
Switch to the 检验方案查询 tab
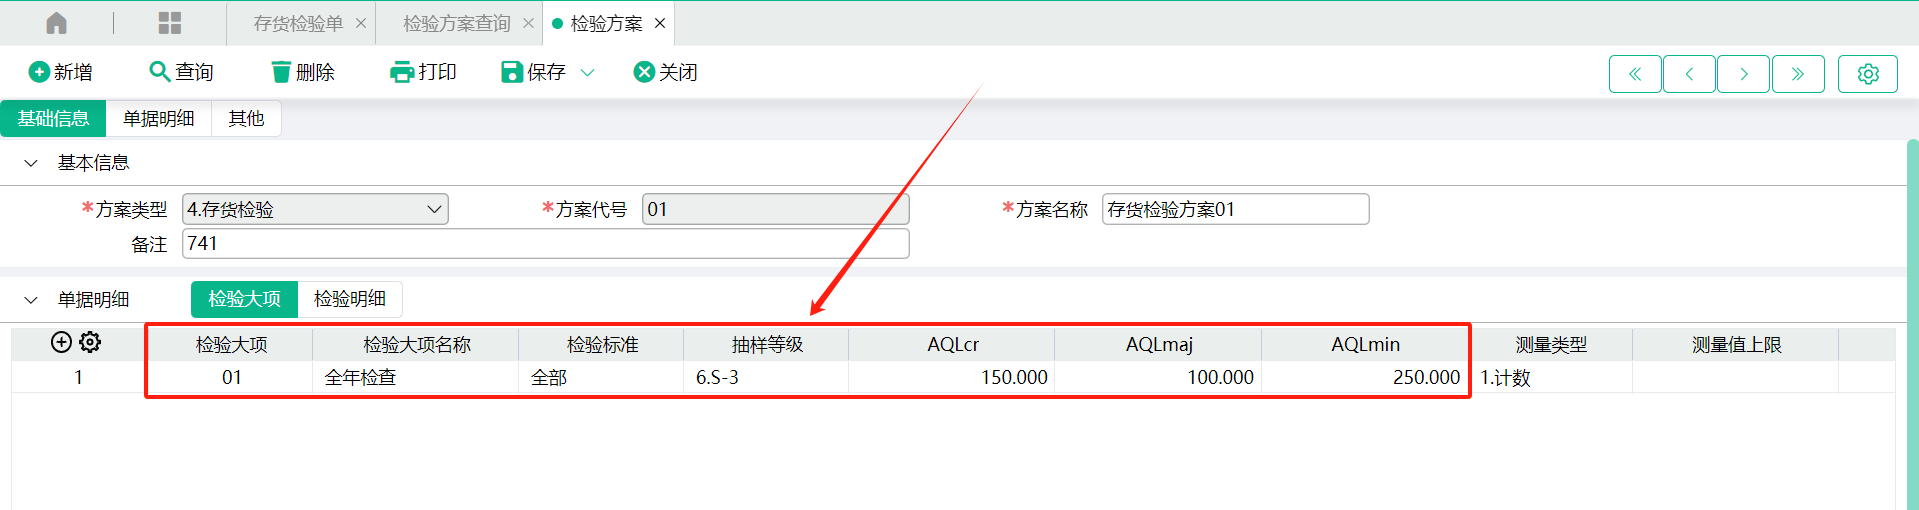pos(457,23)
